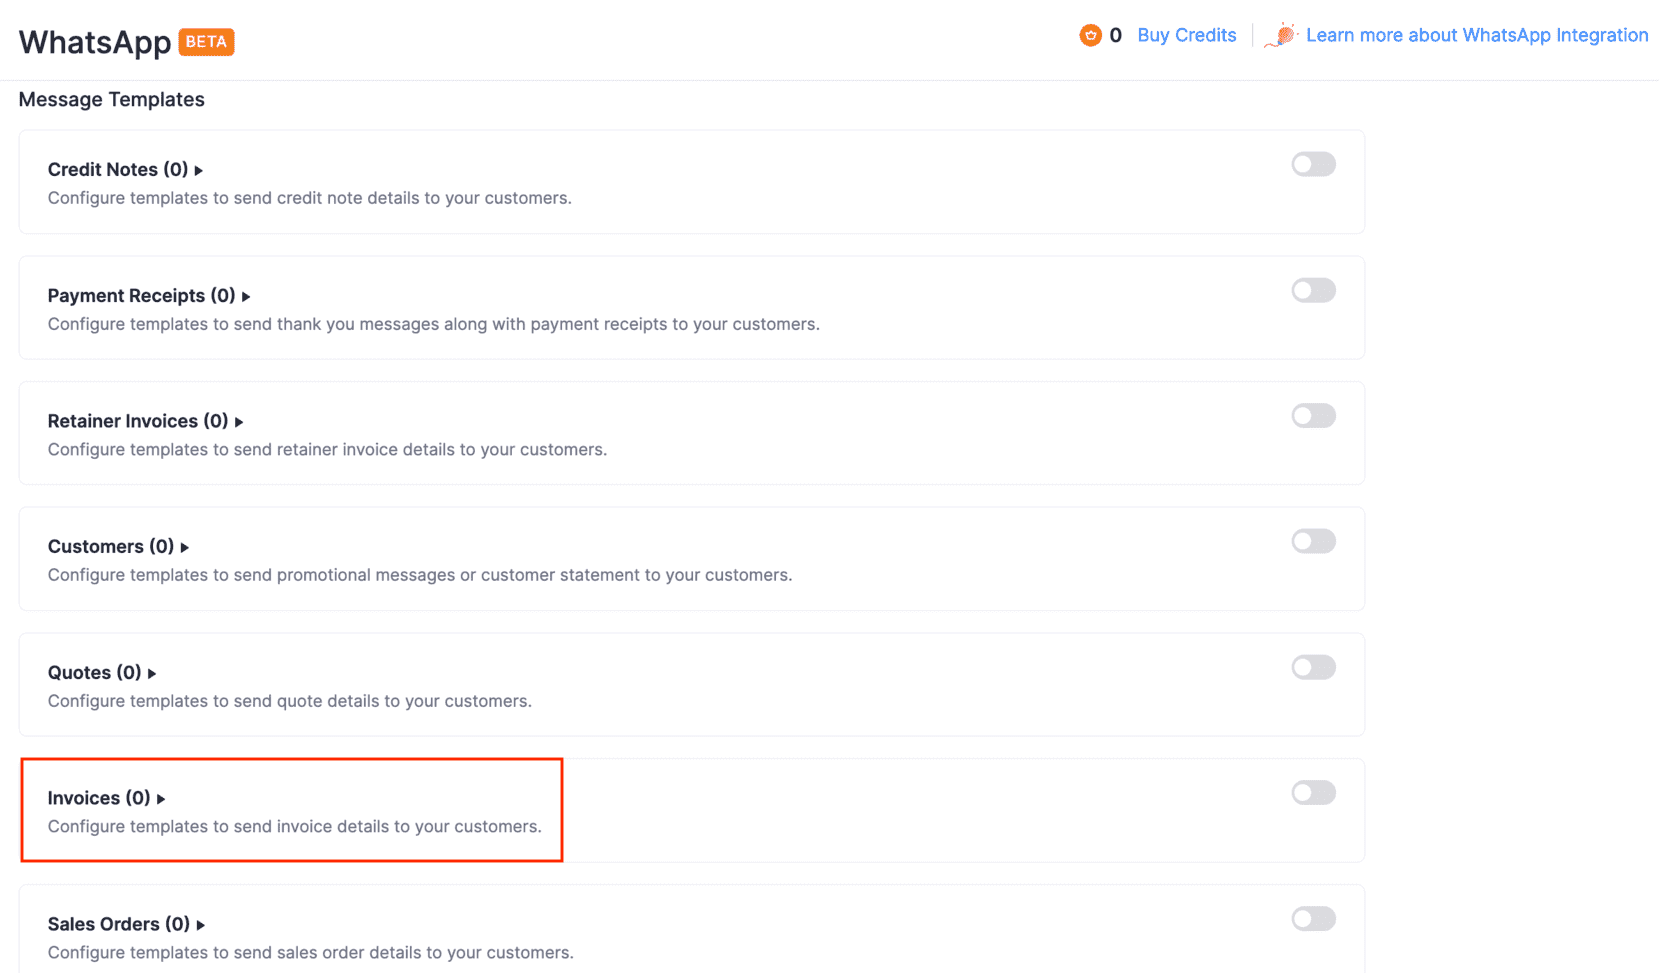Expand the Quotes (0) disclosure arrow
This screenshot has width=1659, height=973.
[152, 674]
